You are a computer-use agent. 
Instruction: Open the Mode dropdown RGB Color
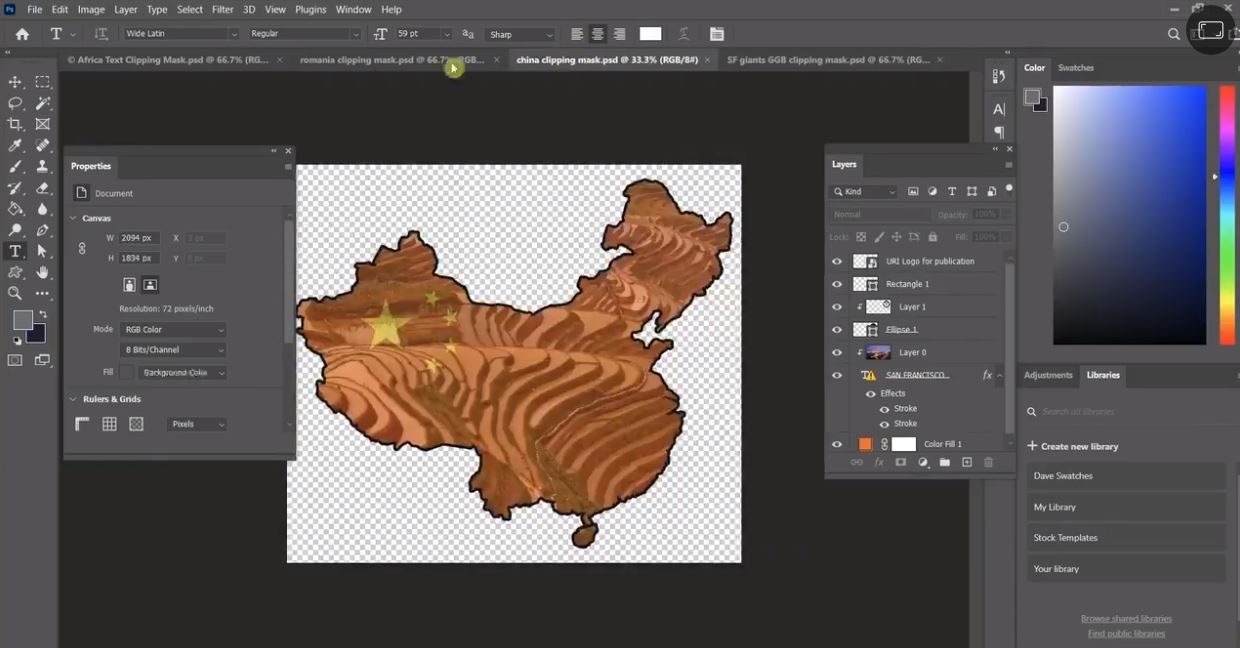pyautogui.click(x=173, y=329)
